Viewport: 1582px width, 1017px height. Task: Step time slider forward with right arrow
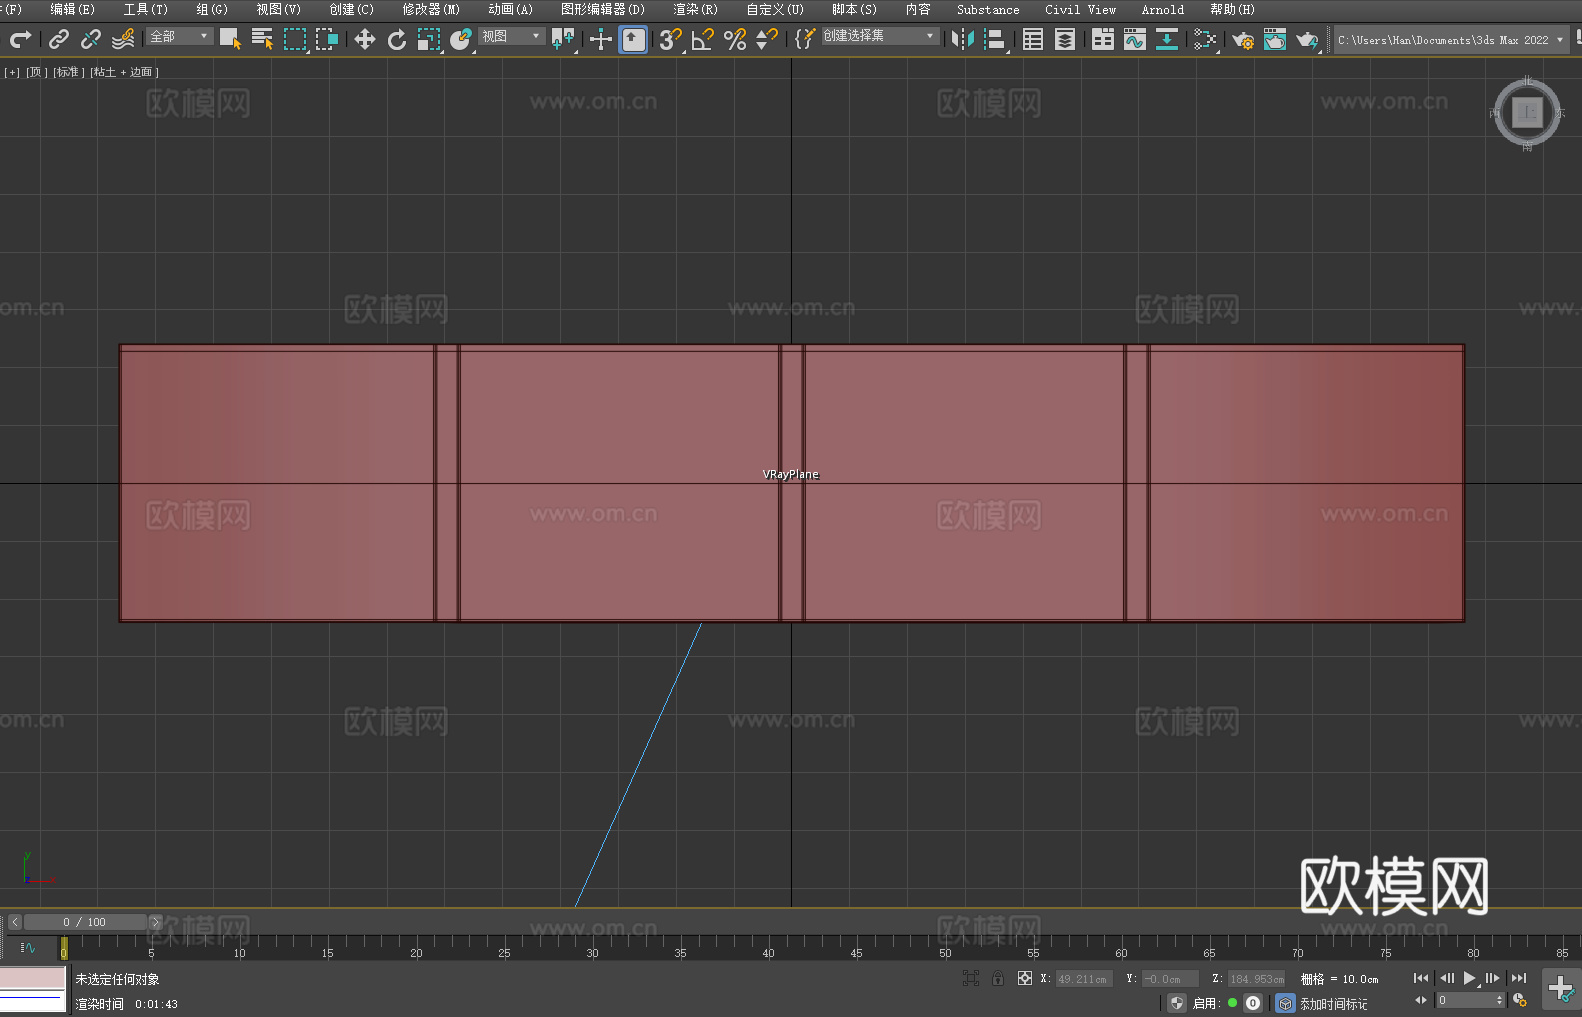click(155, 922)
